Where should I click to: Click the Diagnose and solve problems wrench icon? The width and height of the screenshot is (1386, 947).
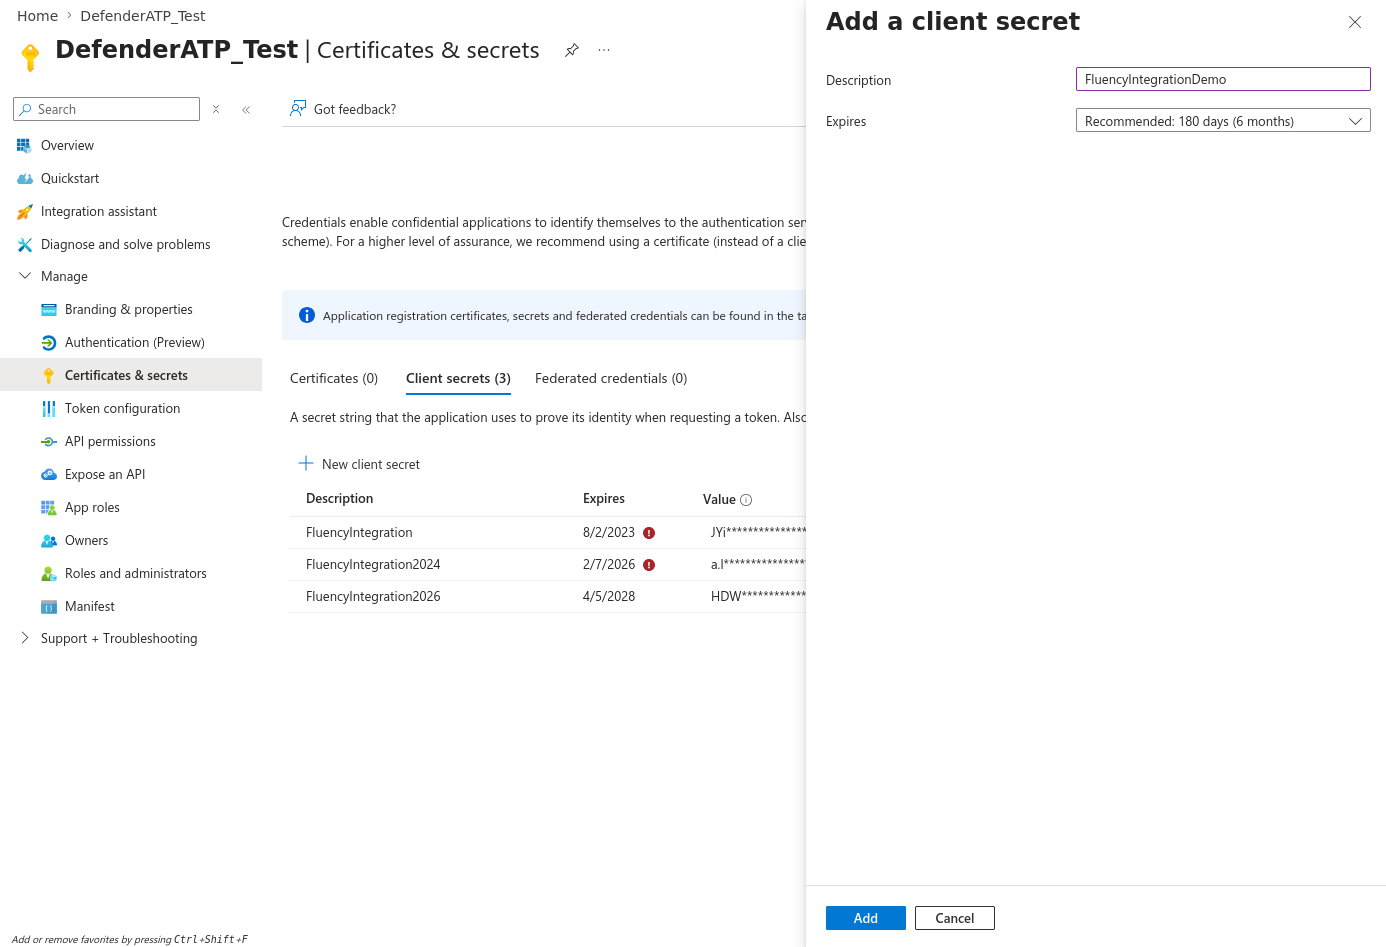pyautogui.click(x=24, y=244)
